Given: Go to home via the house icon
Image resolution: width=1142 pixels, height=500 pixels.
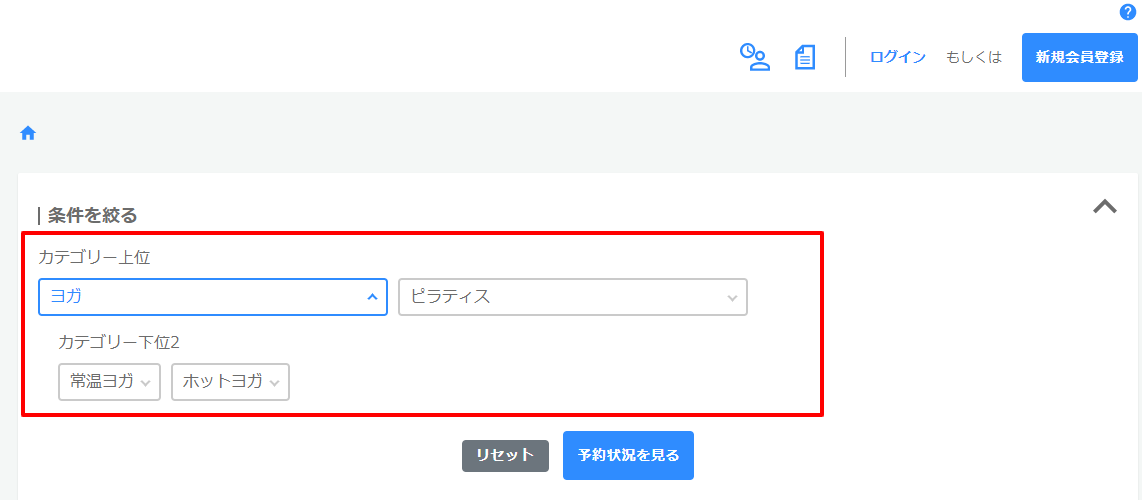Looking at the screenshot, I should [28, 133].
